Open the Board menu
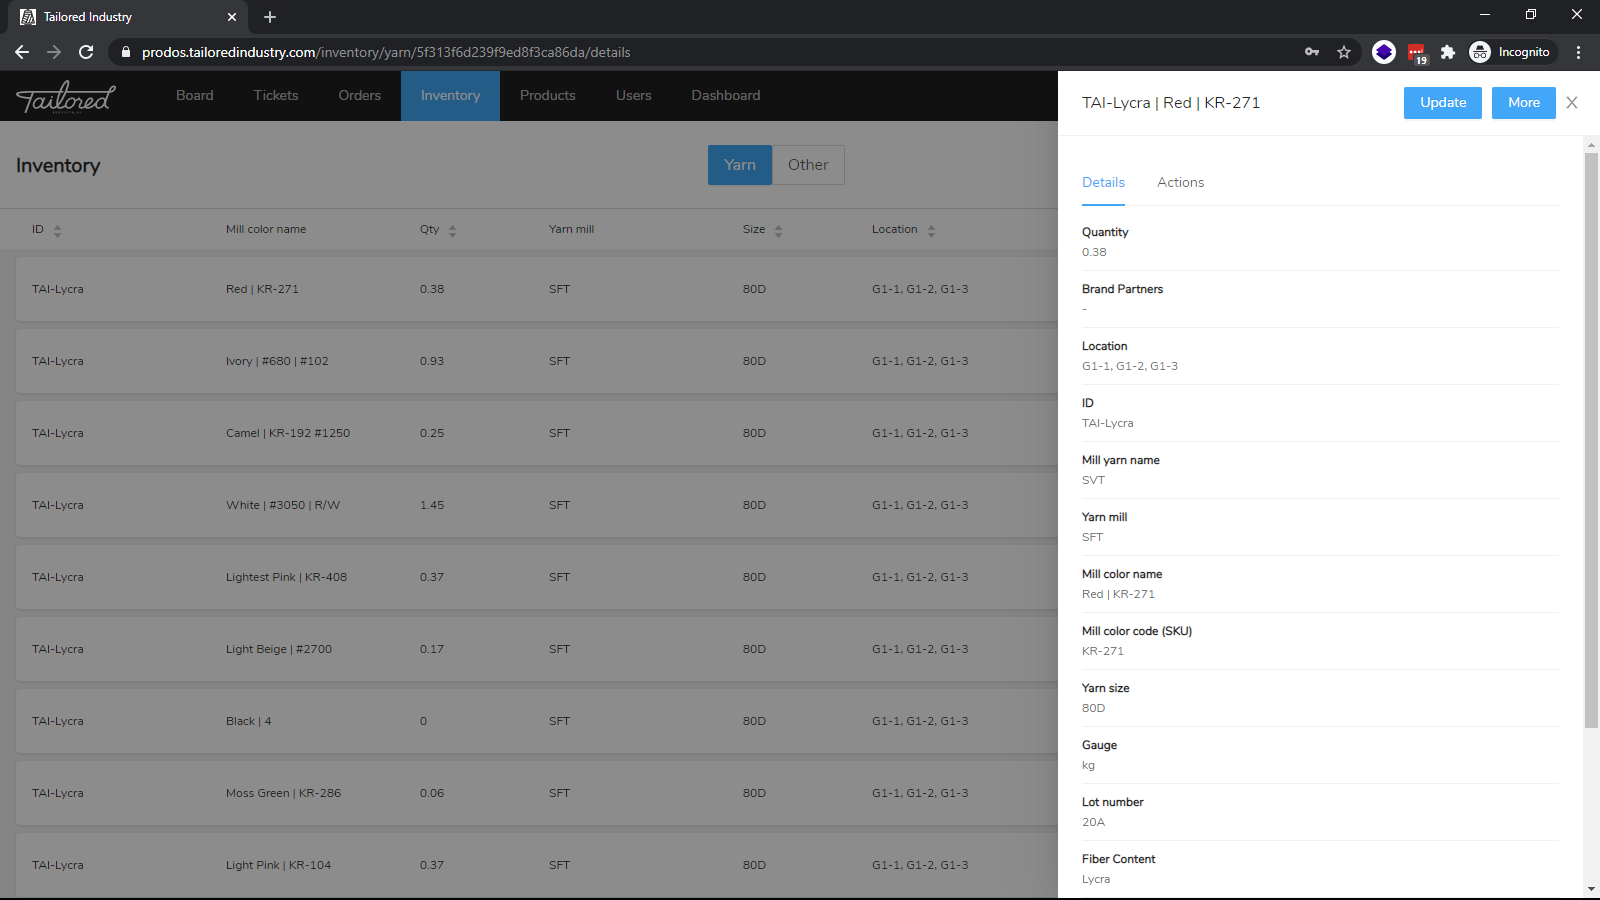1600x900 pixels. 195,96
